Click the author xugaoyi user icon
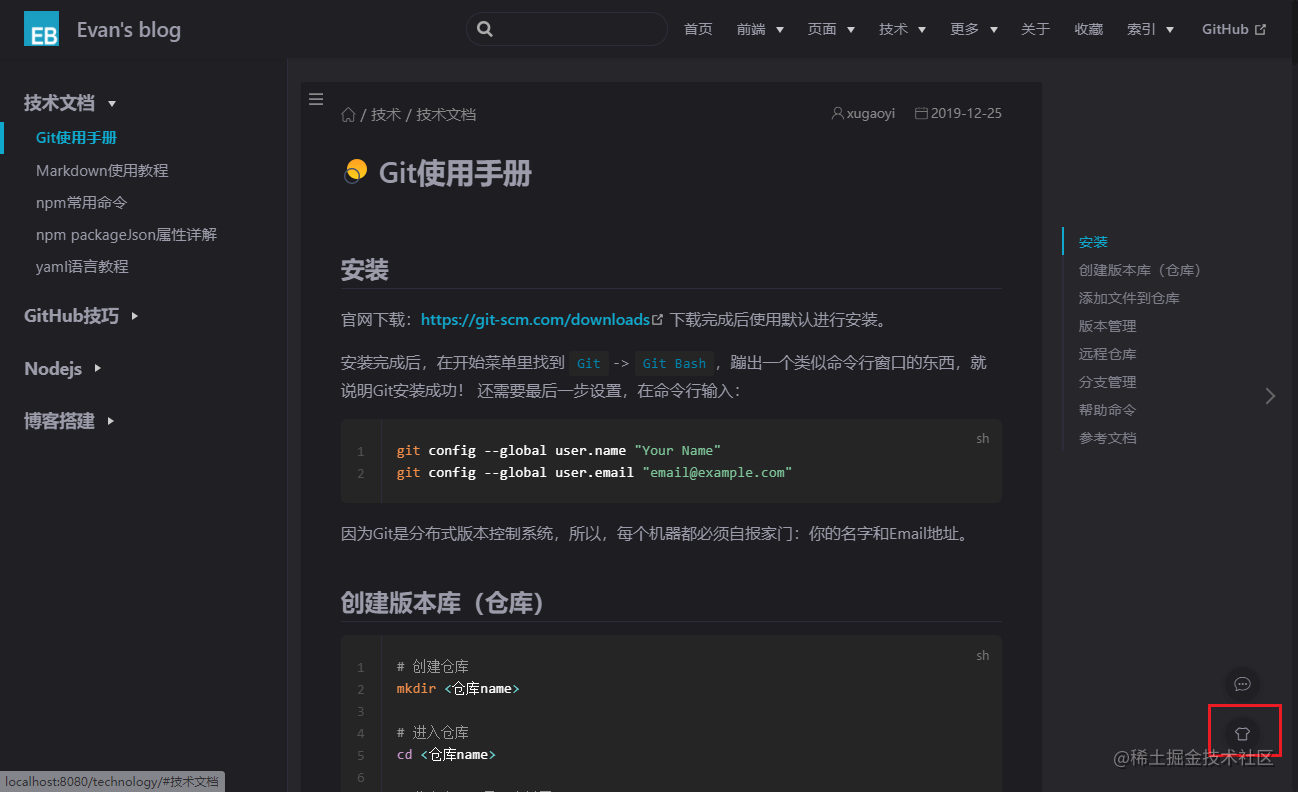Screen dimensions: 1298x792 (x=838, y=113)
